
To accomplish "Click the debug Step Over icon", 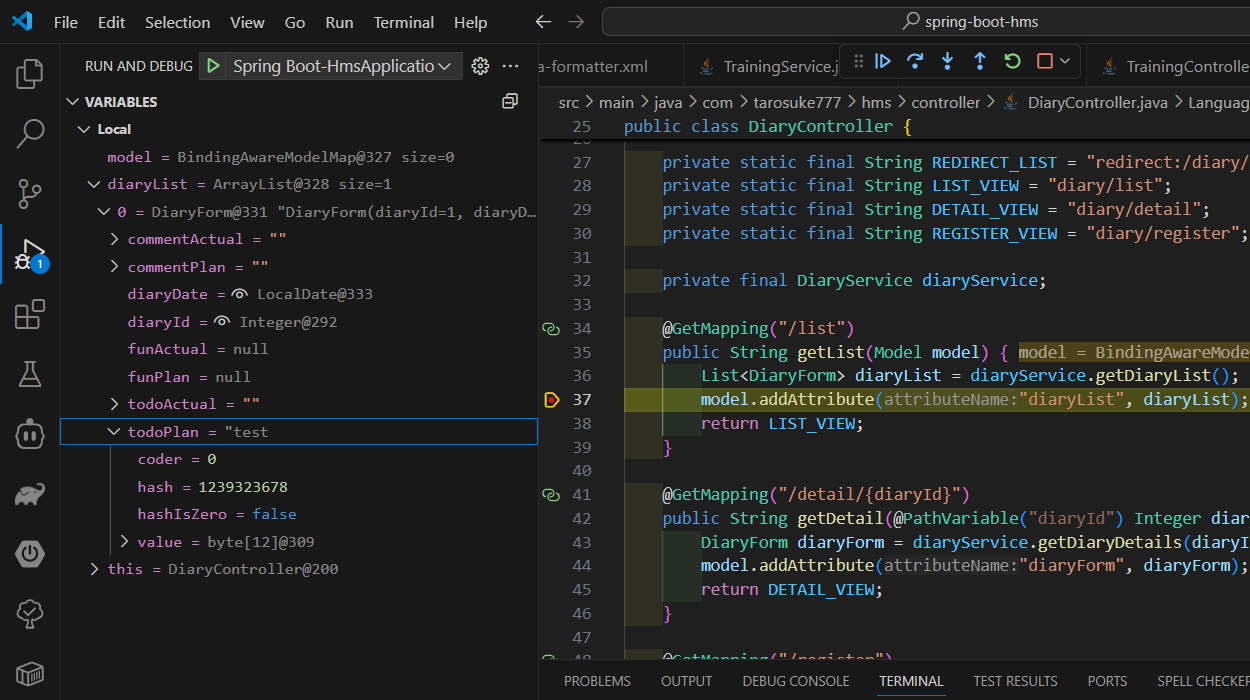I will coord(915,61).
